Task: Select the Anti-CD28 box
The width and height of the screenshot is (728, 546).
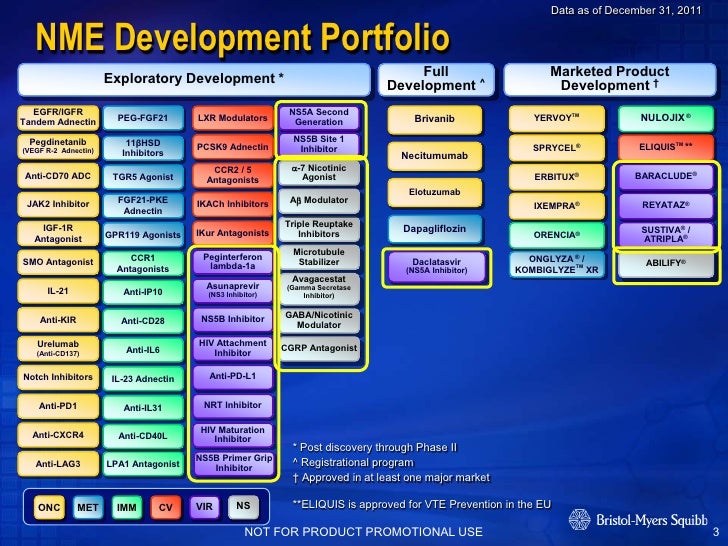Action: (x=143, y=321)
